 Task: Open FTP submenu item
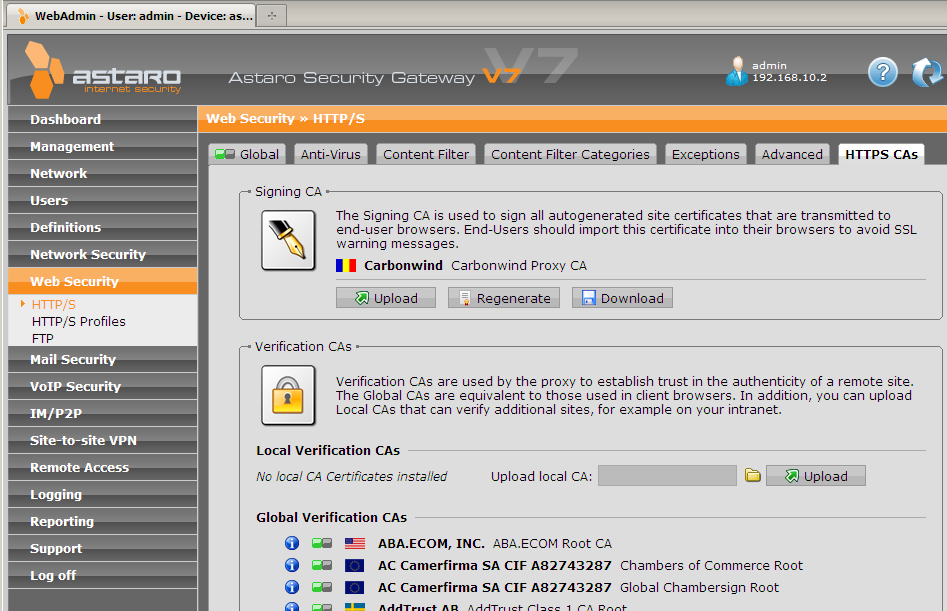42,338
